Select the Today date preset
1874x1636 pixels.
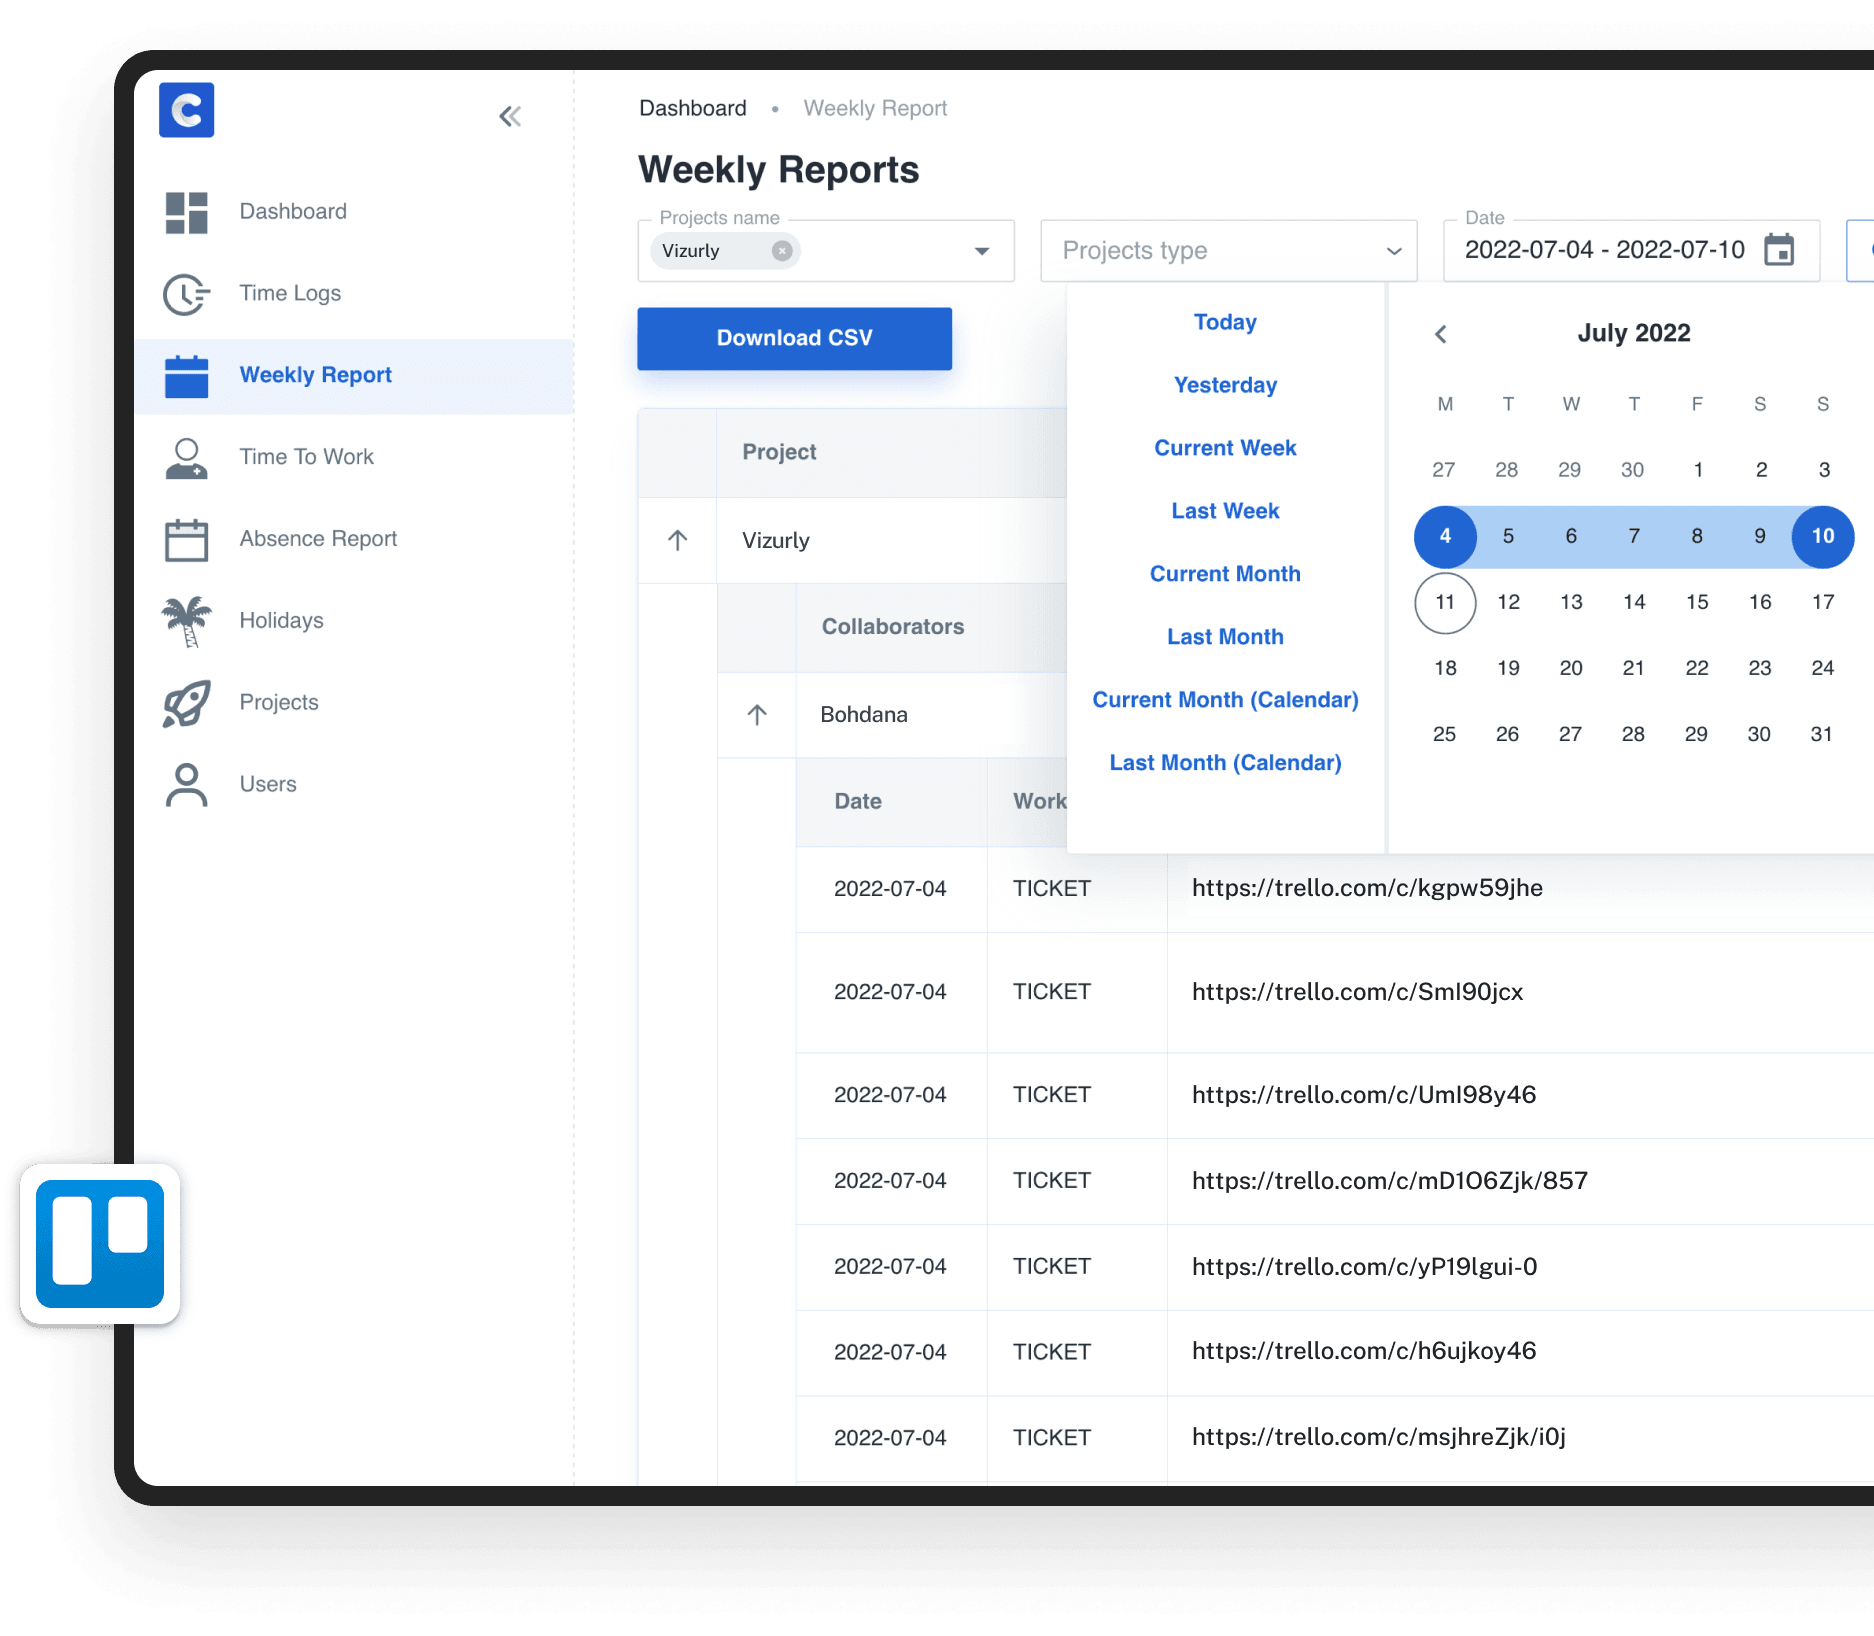pyautogui.click(x=1225, y=323)
